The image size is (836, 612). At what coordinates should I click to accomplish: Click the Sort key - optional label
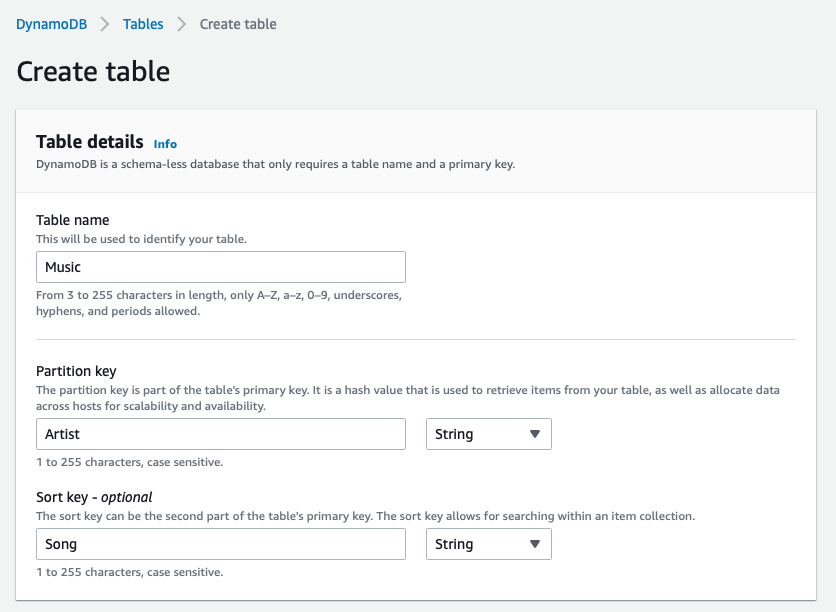click(x=94, y=497)
